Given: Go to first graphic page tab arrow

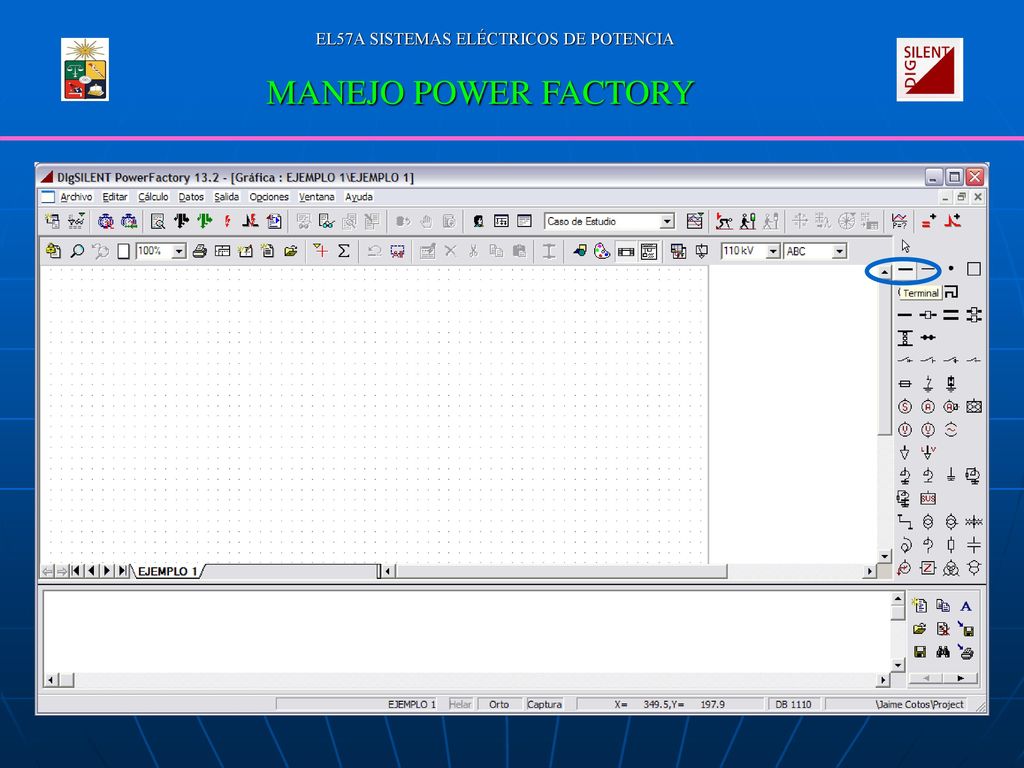Looking at the screenshot, I should (76, 571).
